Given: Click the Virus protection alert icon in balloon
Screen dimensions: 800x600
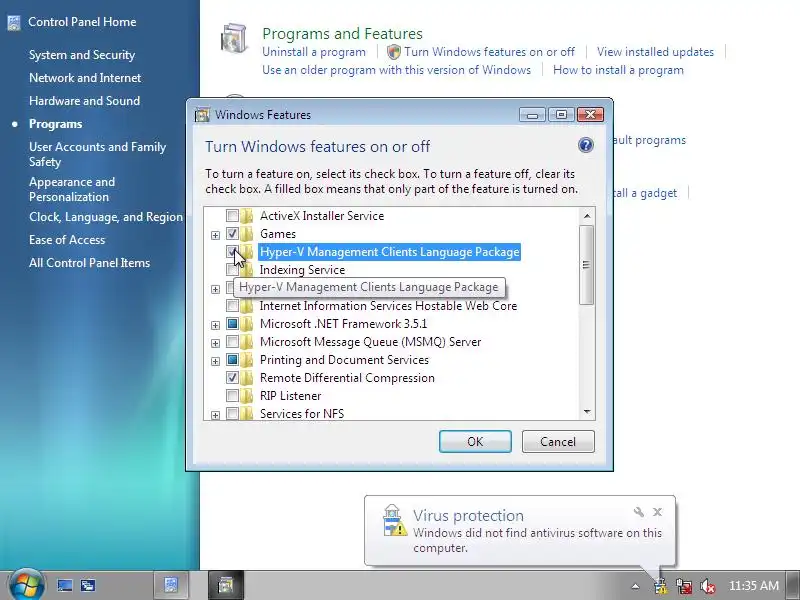Looking at the screenshot, I should tap(394, 520).
